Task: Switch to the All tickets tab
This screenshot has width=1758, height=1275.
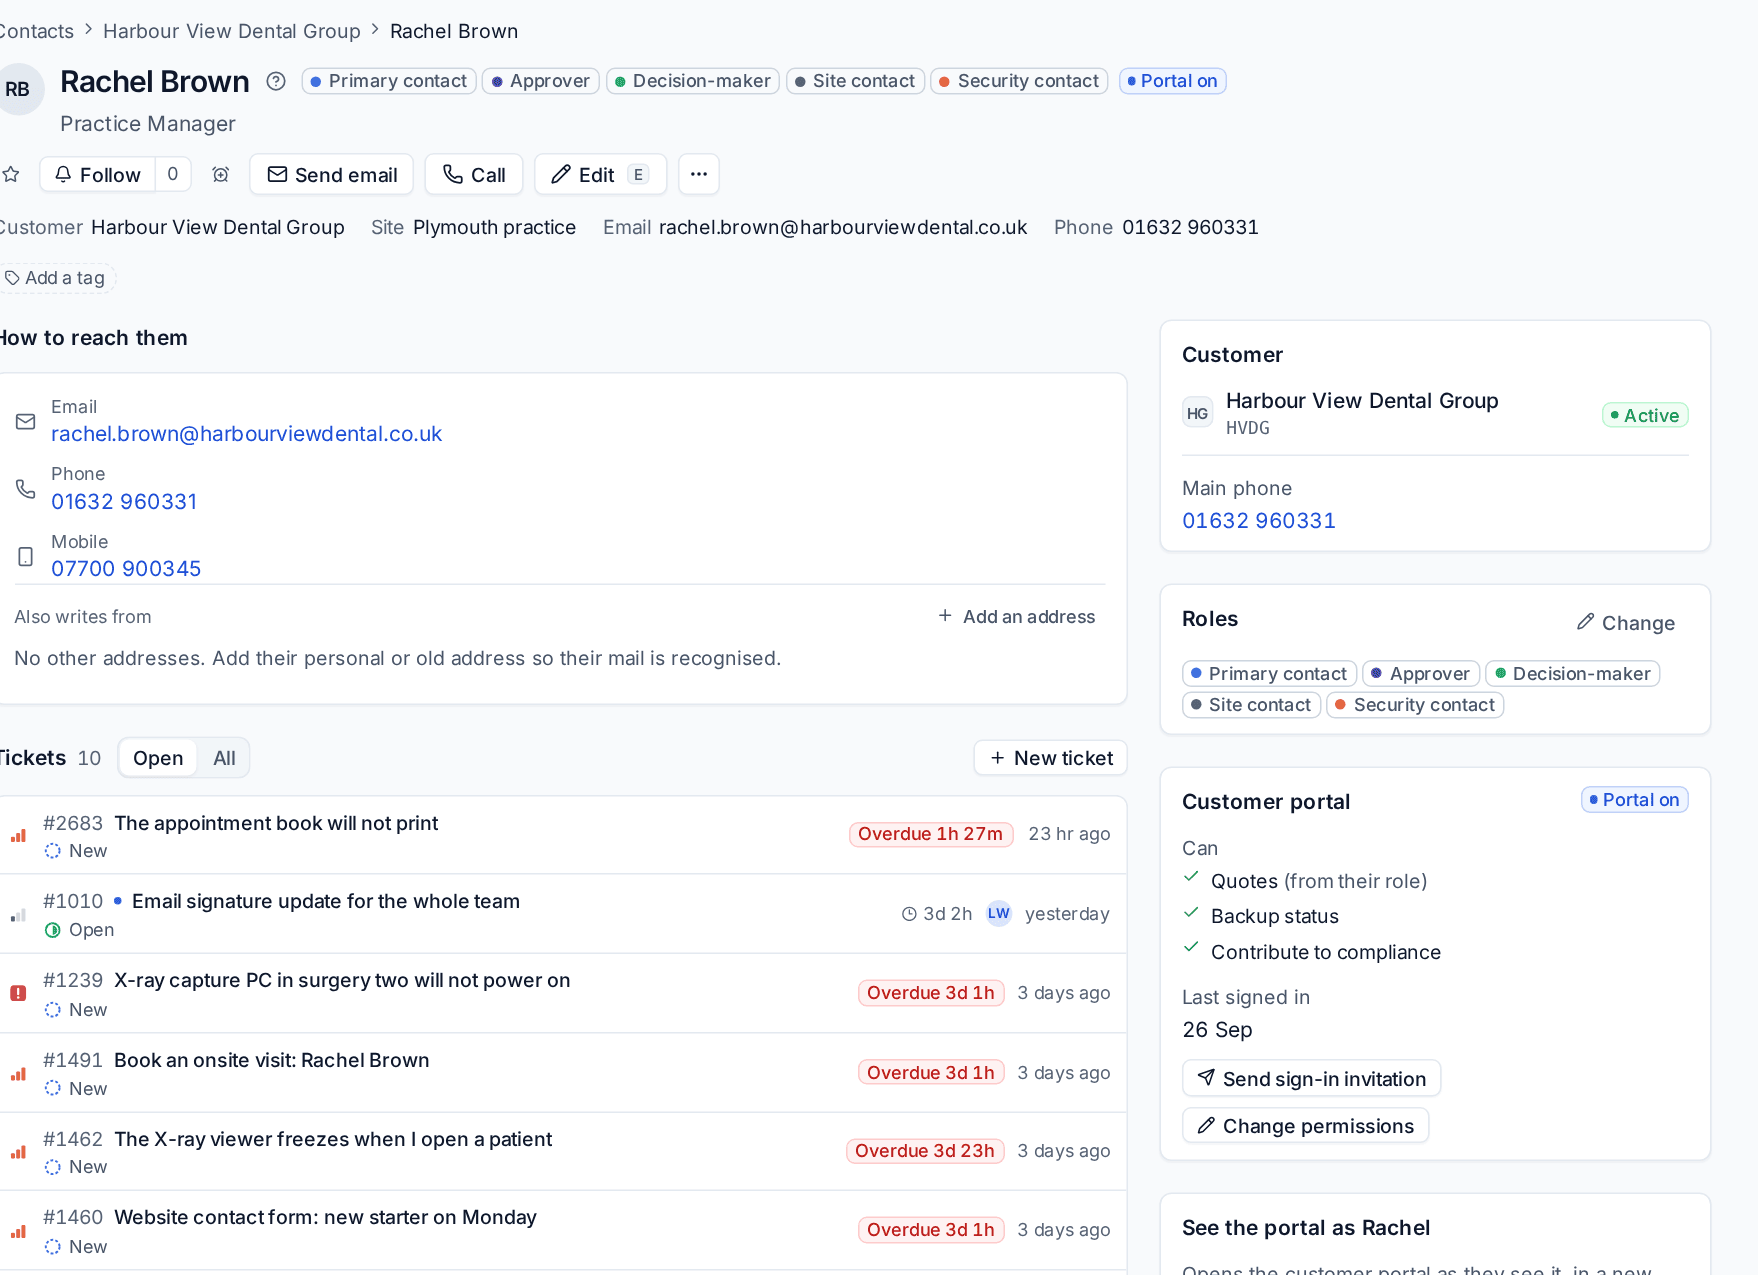Action: [224, 758]
